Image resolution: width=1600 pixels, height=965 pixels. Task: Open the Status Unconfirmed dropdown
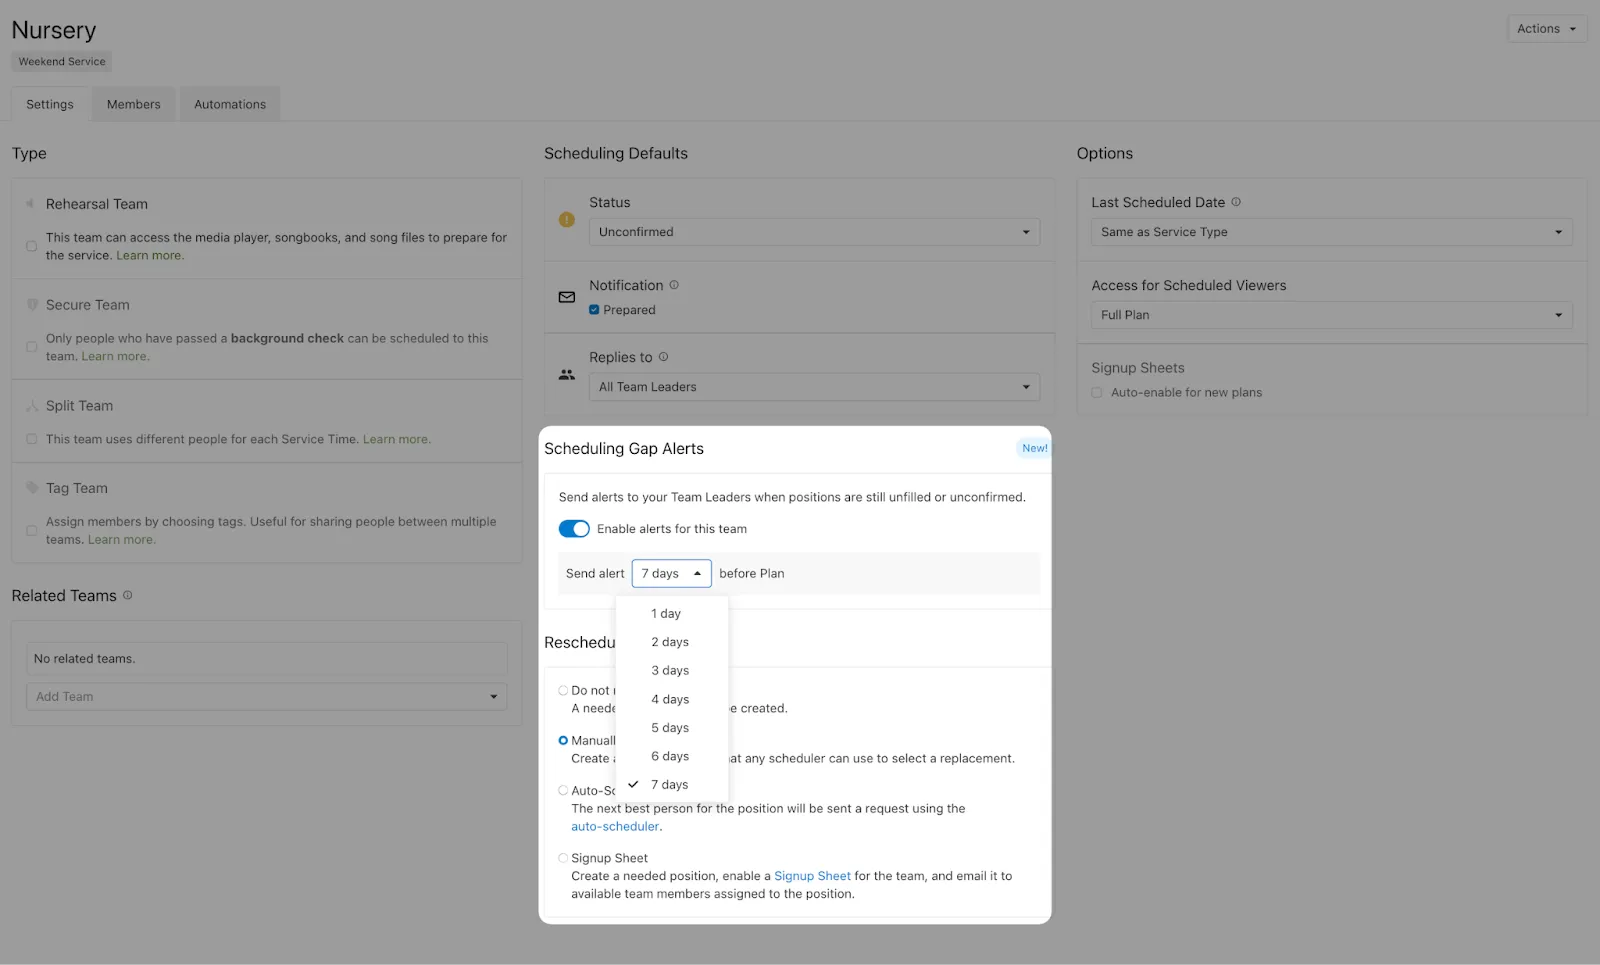814,232
